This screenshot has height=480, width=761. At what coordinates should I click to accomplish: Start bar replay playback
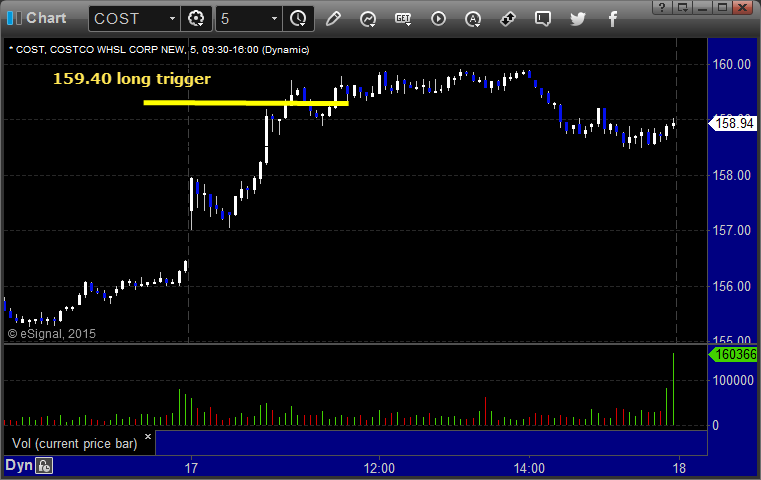438,19
